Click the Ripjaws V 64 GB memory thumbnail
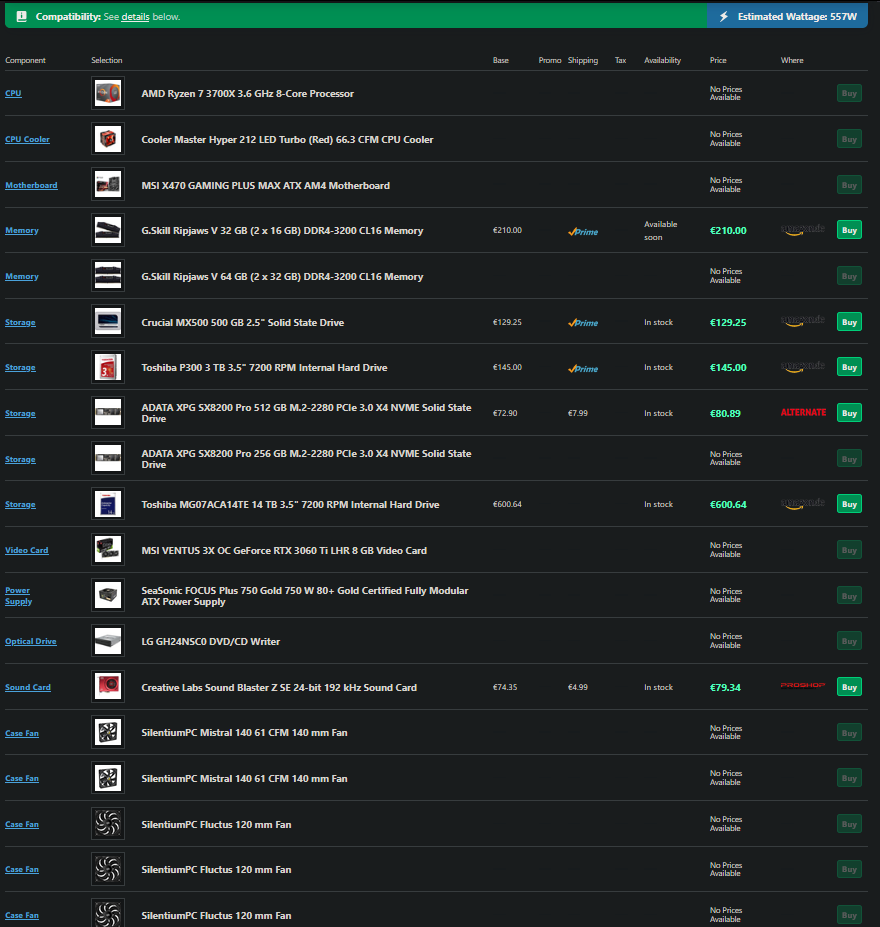The width and height of the screenshot is (880, 927). (108, 275)
